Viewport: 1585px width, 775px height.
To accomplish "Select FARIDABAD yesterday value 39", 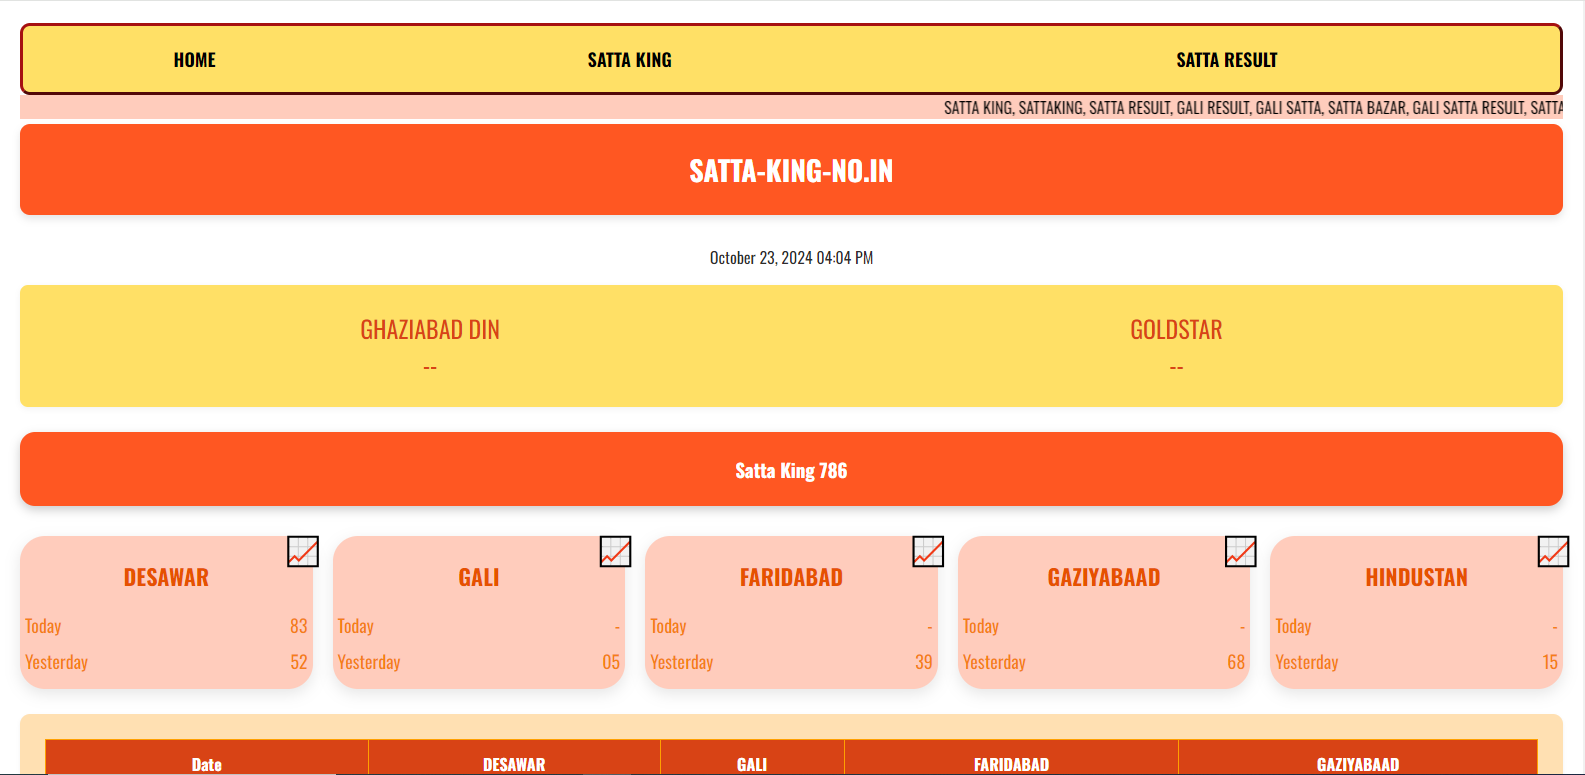I will [x=924, y=662].
